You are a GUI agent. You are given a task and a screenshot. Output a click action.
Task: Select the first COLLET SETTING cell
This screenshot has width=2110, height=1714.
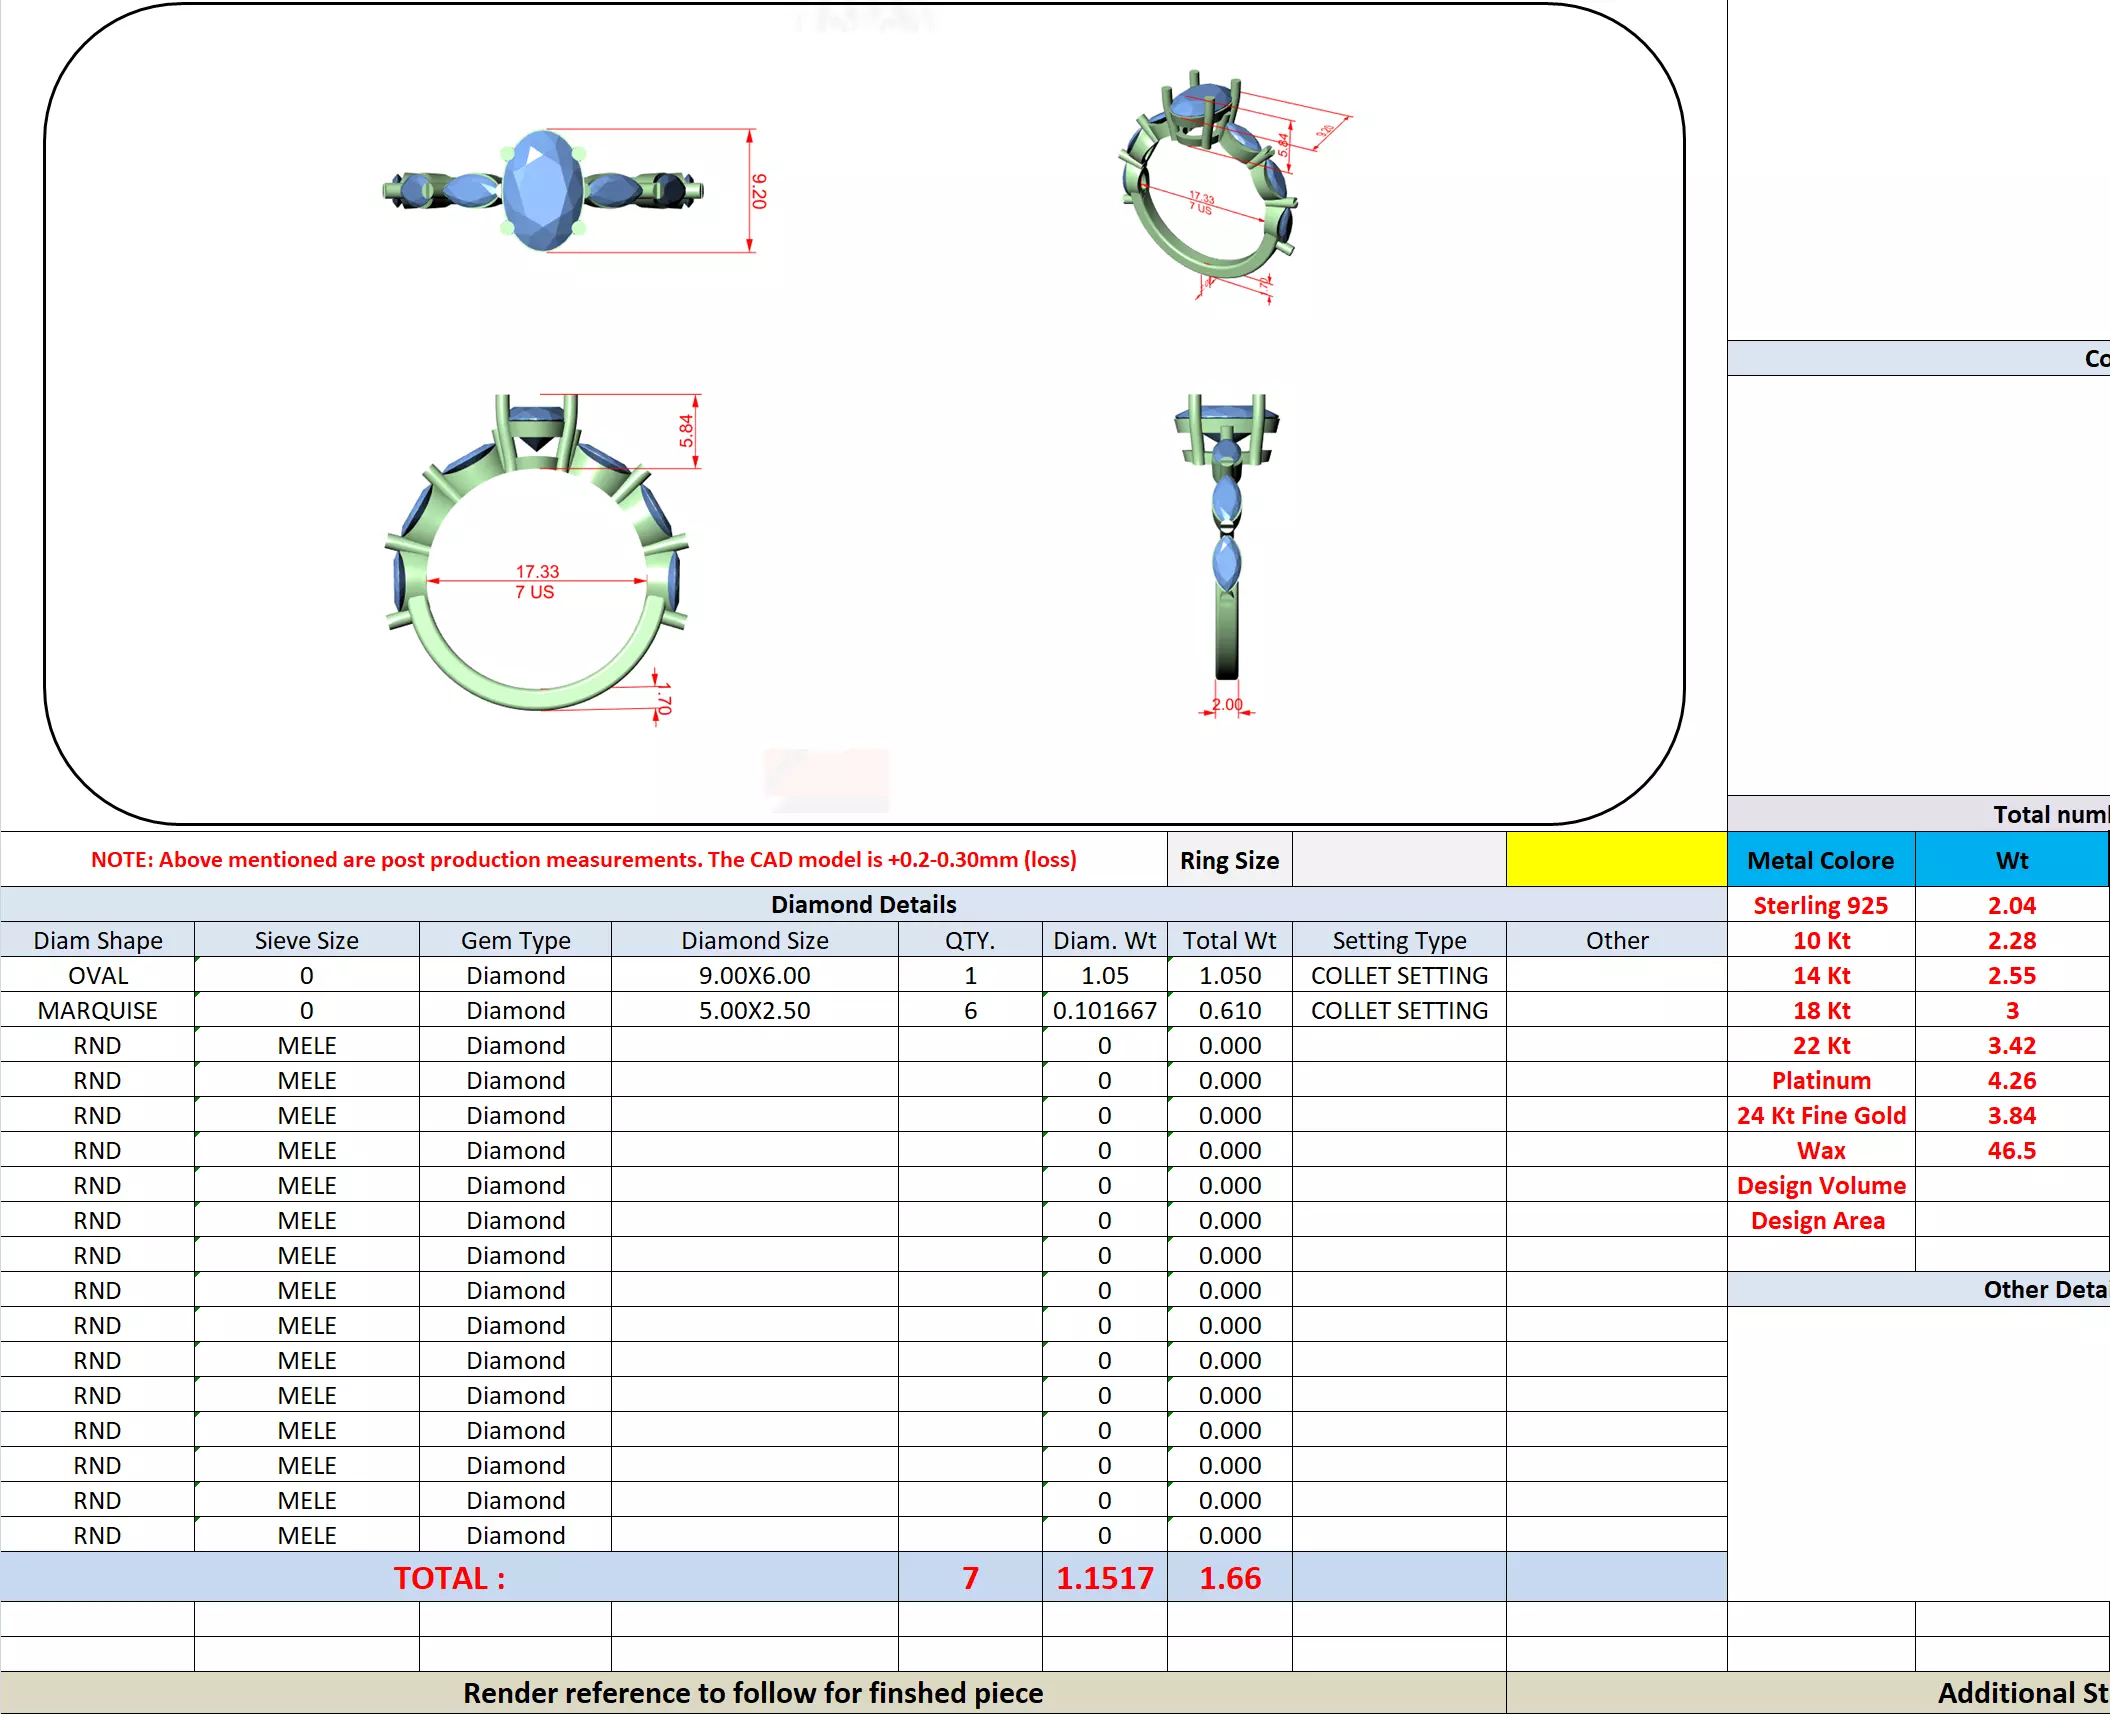coord(1398,975)
